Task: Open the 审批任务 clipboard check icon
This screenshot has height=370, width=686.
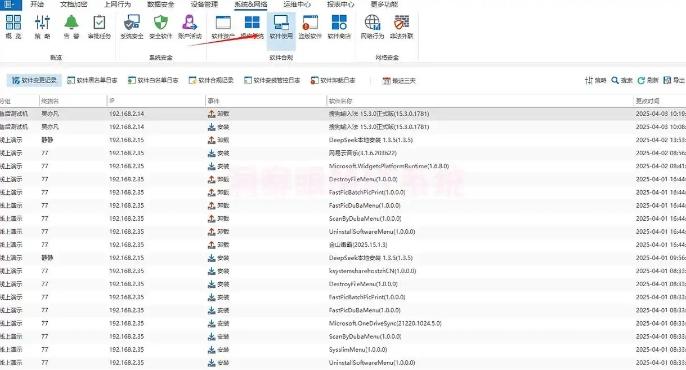Action: pyautogui.click(x=99, y=27)
